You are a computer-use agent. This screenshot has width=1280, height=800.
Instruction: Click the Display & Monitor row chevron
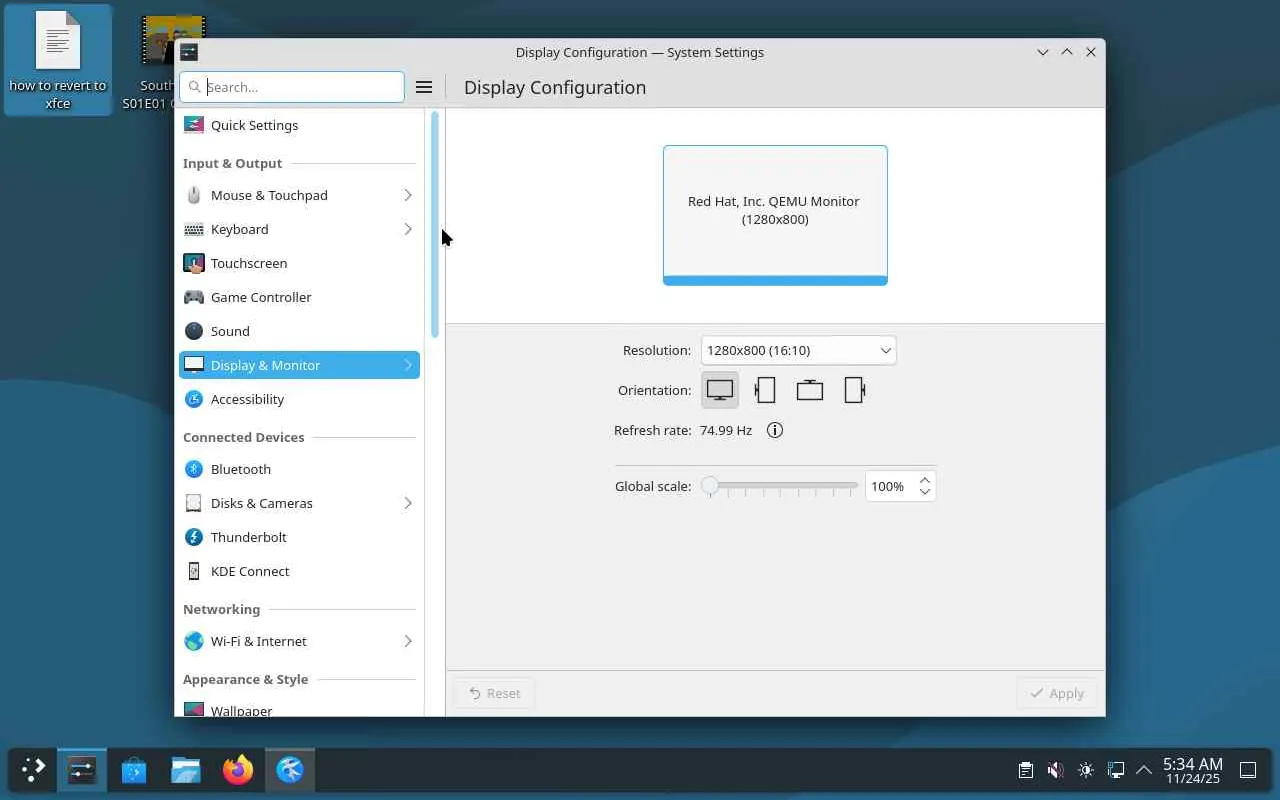[x=408, y=365]
